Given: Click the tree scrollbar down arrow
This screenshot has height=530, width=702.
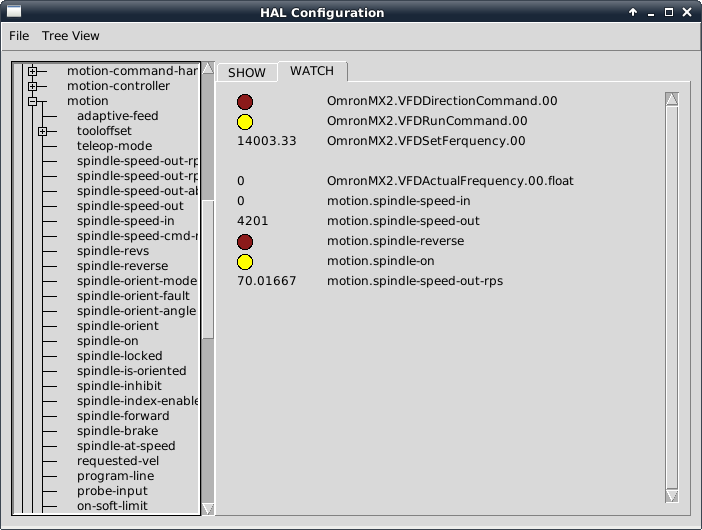Looking at the screenshot, I should (208, 509).
